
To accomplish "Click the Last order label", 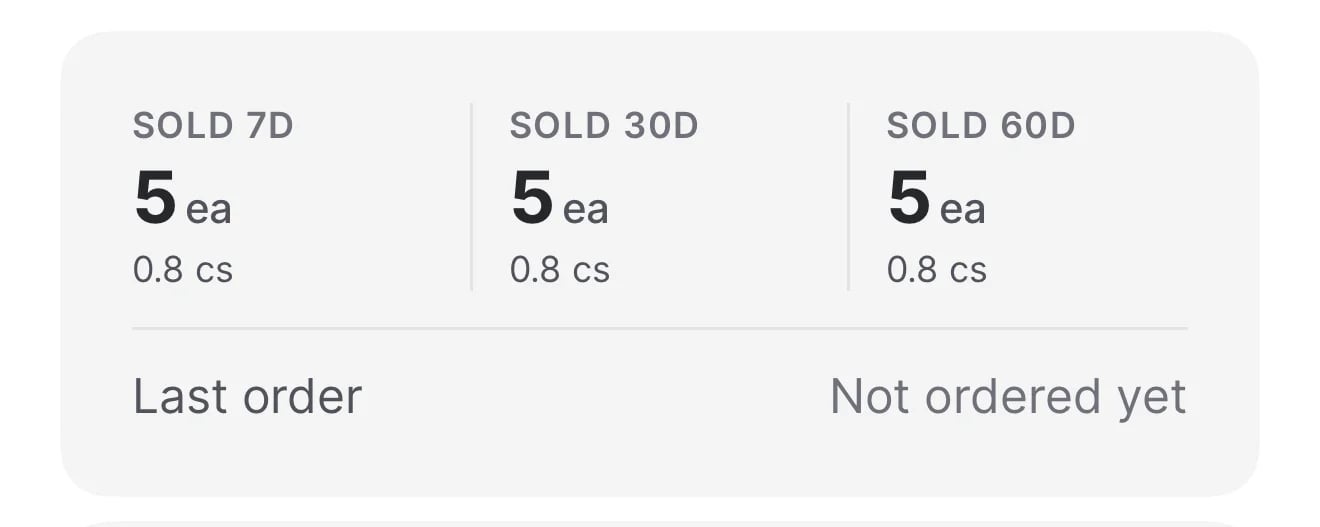I will coord(247,397).
